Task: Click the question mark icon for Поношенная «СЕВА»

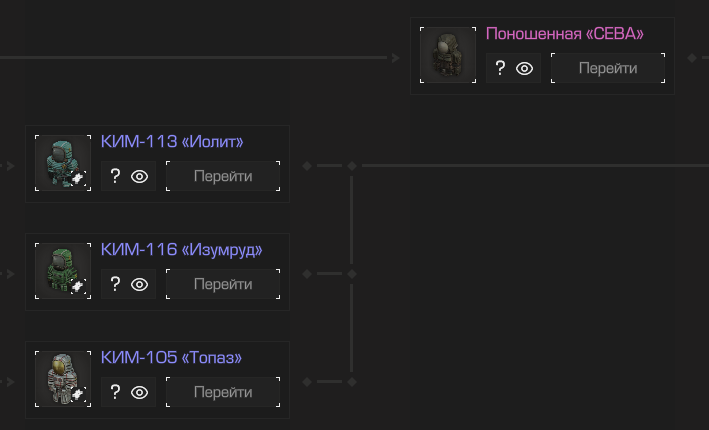Action: (x=501, y=69)
